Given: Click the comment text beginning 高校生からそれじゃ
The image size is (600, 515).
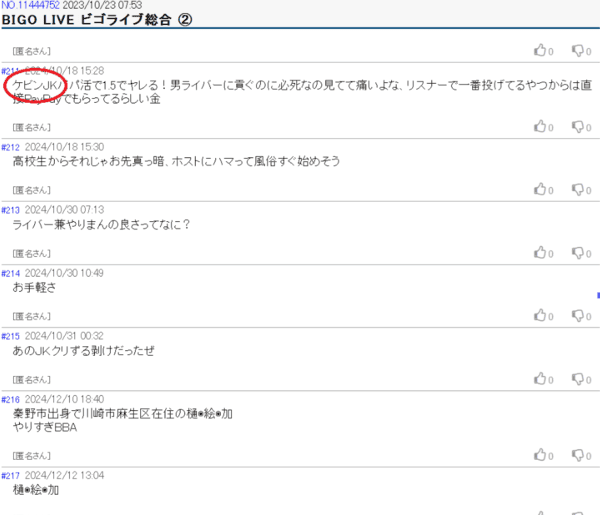Looking at the screenshot, I should tap(176, 161).
